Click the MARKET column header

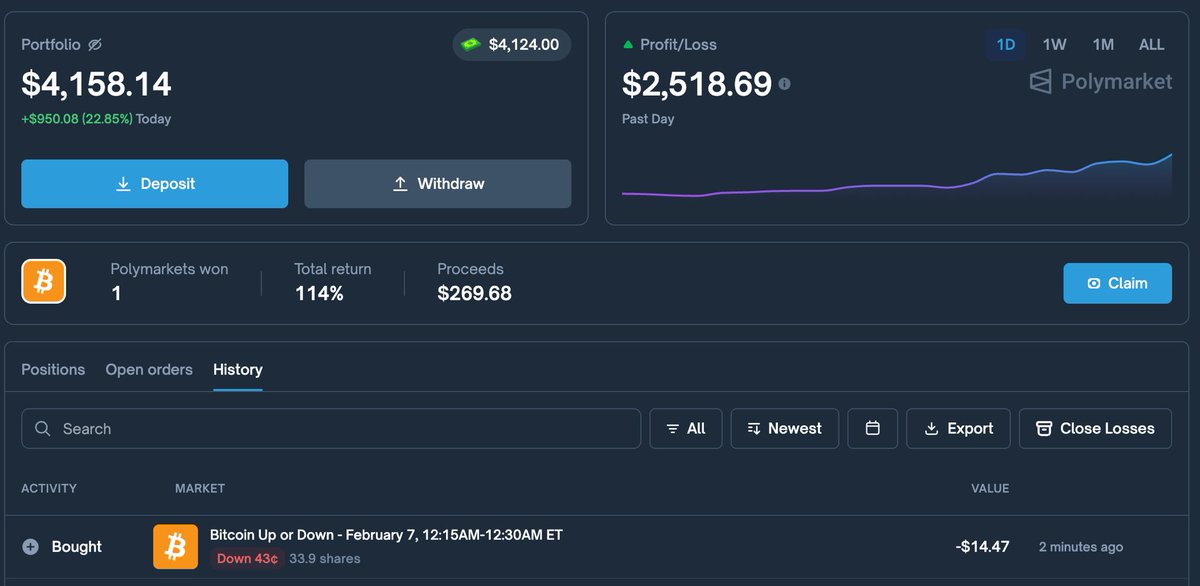pos(200,488)
